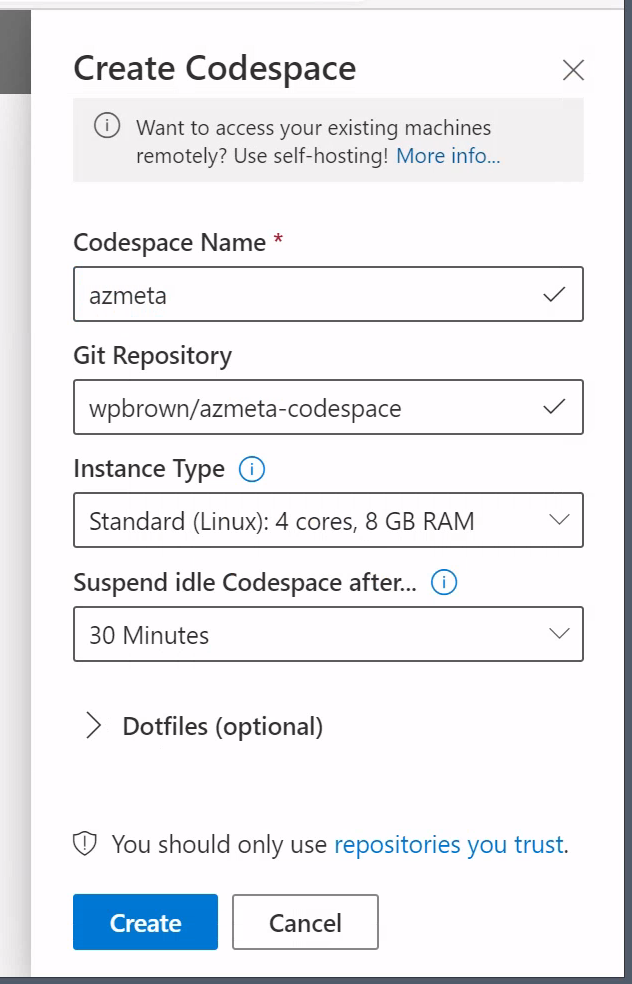Click the Suspend idle Codespace info icon
632x984 pixels.
click(443, 582)
